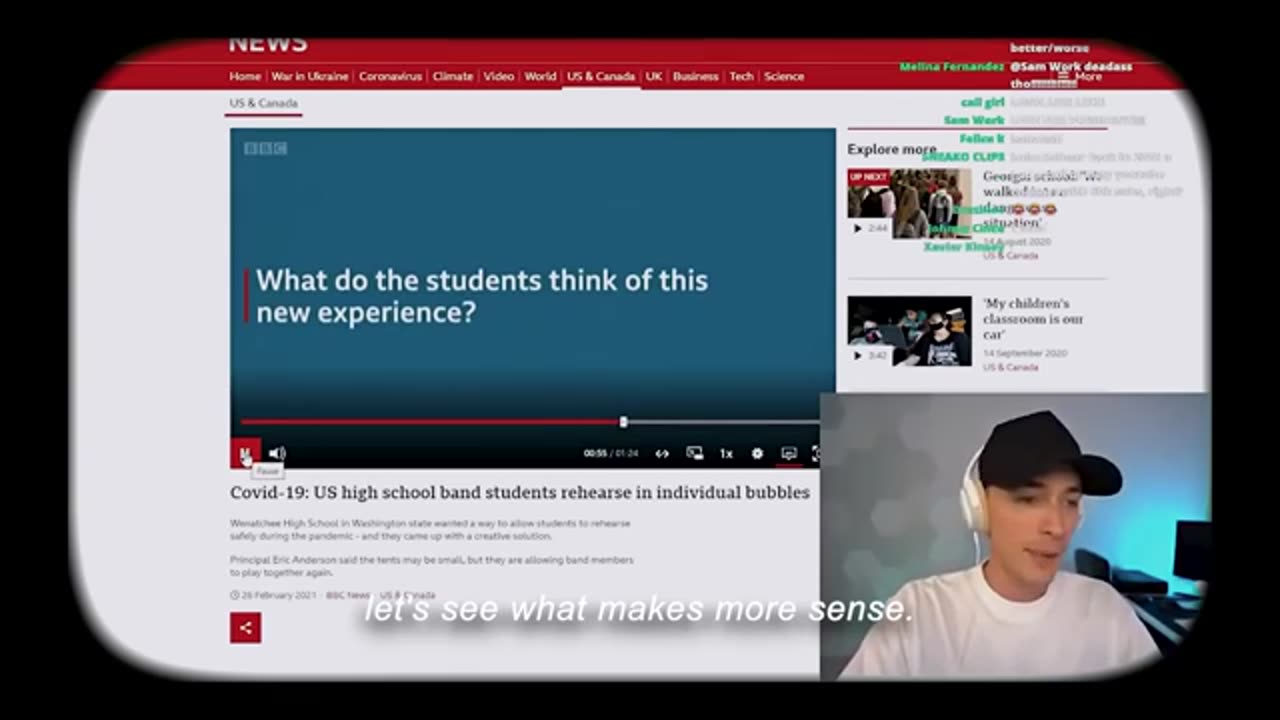Open Climate section
Viewport: 1280px width, 720px height.
[x=453, y=76]
